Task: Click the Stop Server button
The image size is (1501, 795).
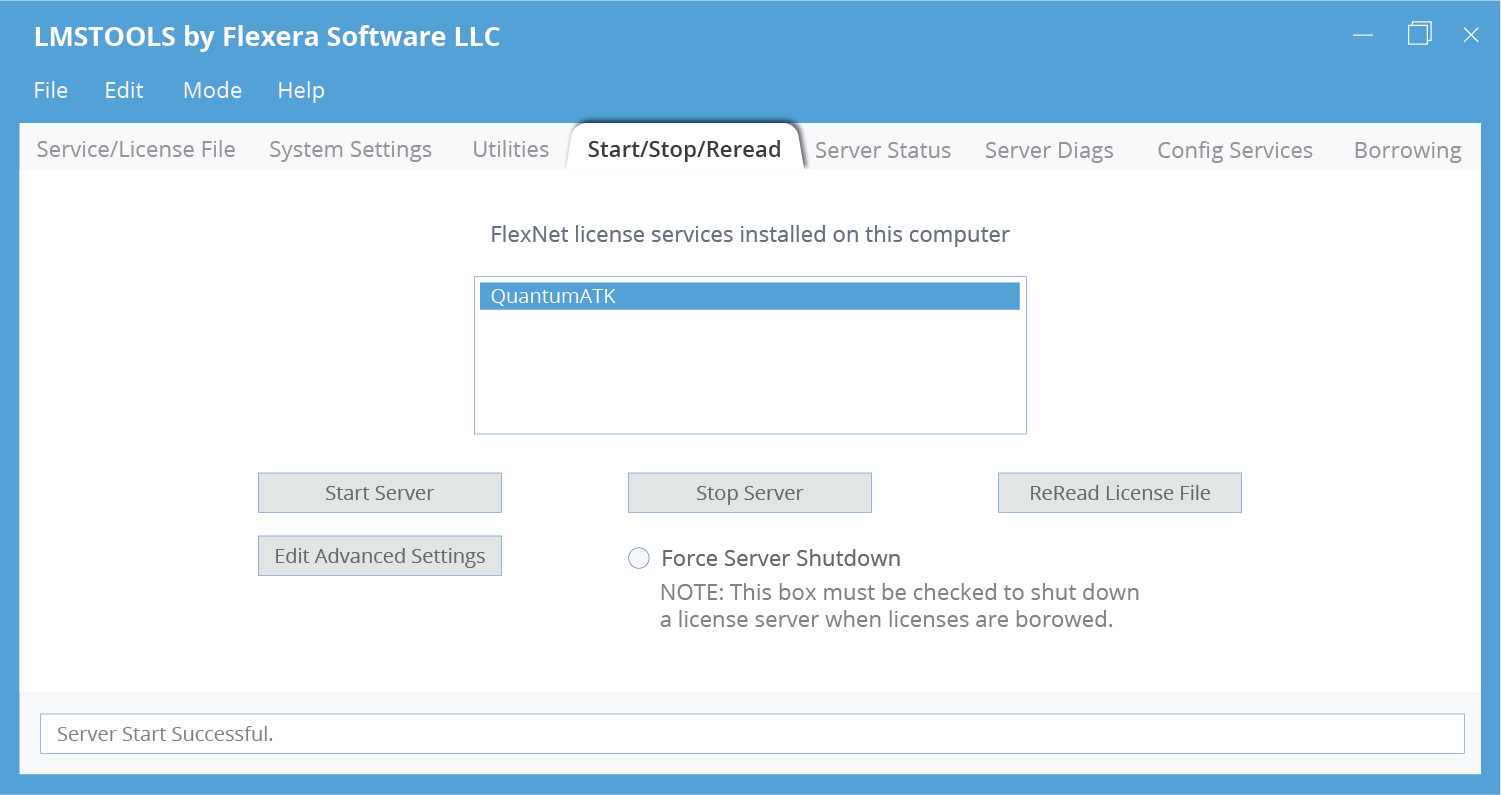Action: tap(750, 493)
